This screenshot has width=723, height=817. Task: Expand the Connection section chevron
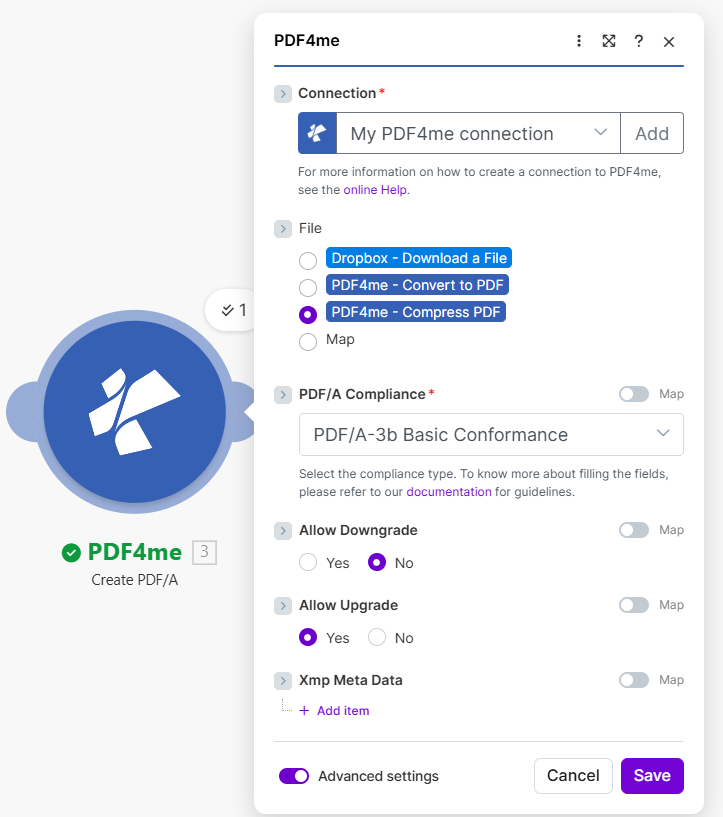point(283,94)
